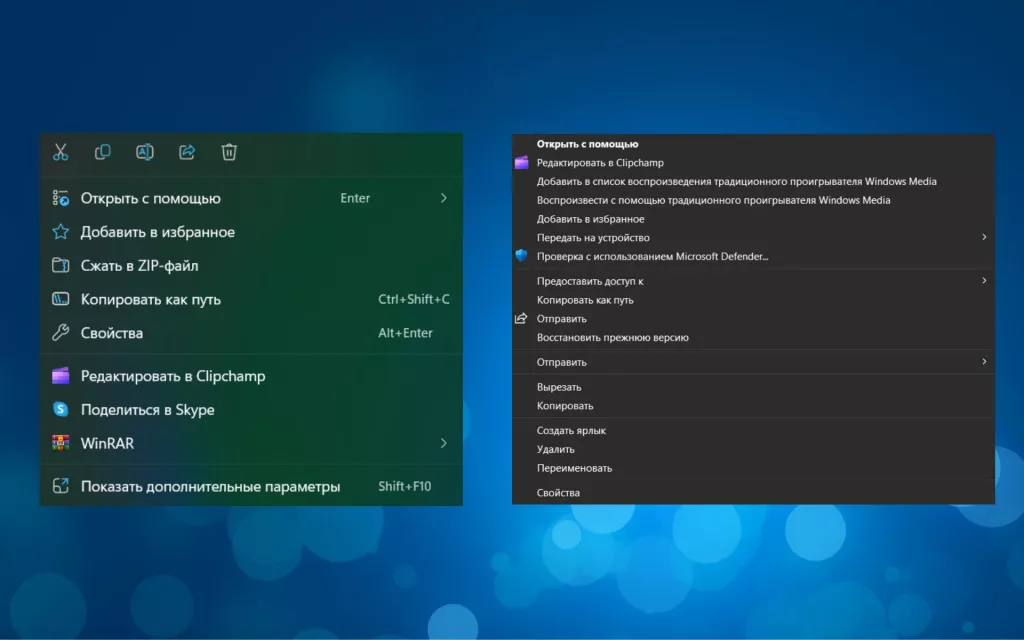Expand the Предоставить доступ к submenu arrow
This screenshot has width=1024, height=640.
coord(984,281)
